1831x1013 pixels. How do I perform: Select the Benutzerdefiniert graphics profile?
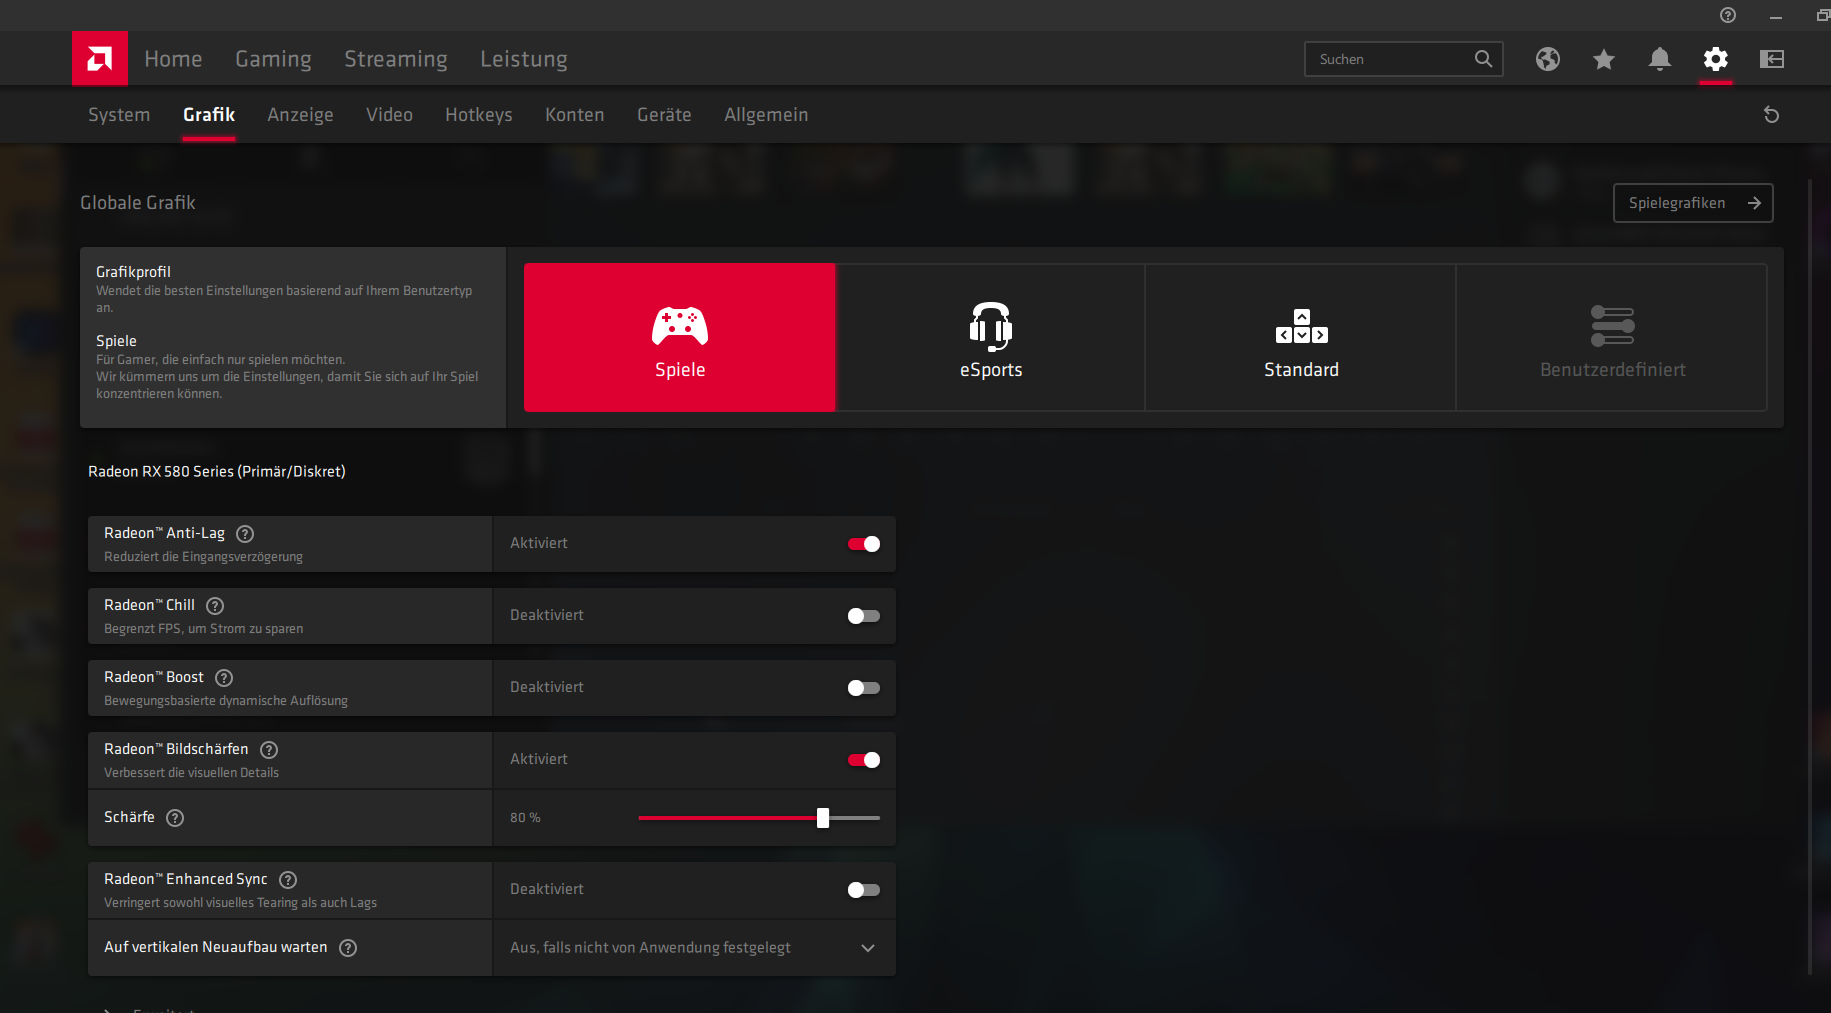tap(1612, 338)
